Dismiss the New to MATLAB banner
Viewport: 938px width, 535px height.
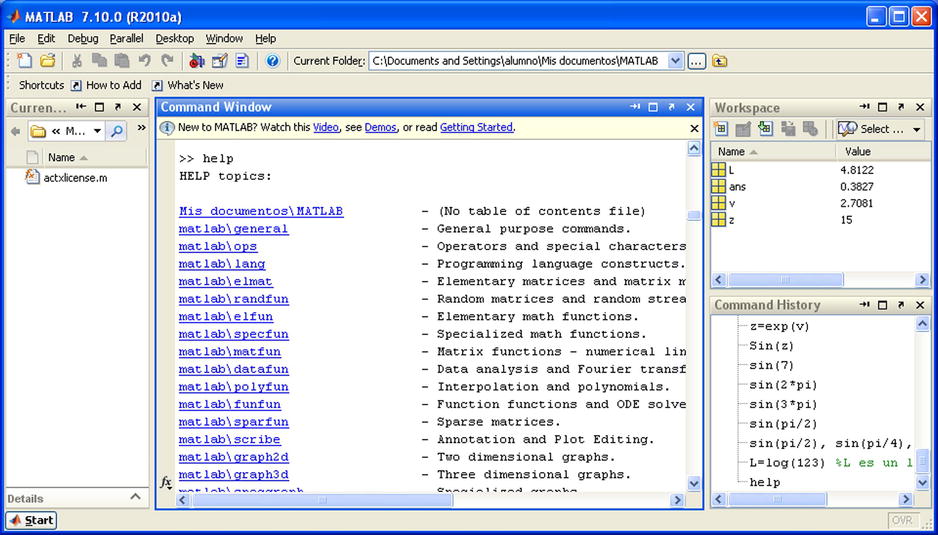click(694, 128)
